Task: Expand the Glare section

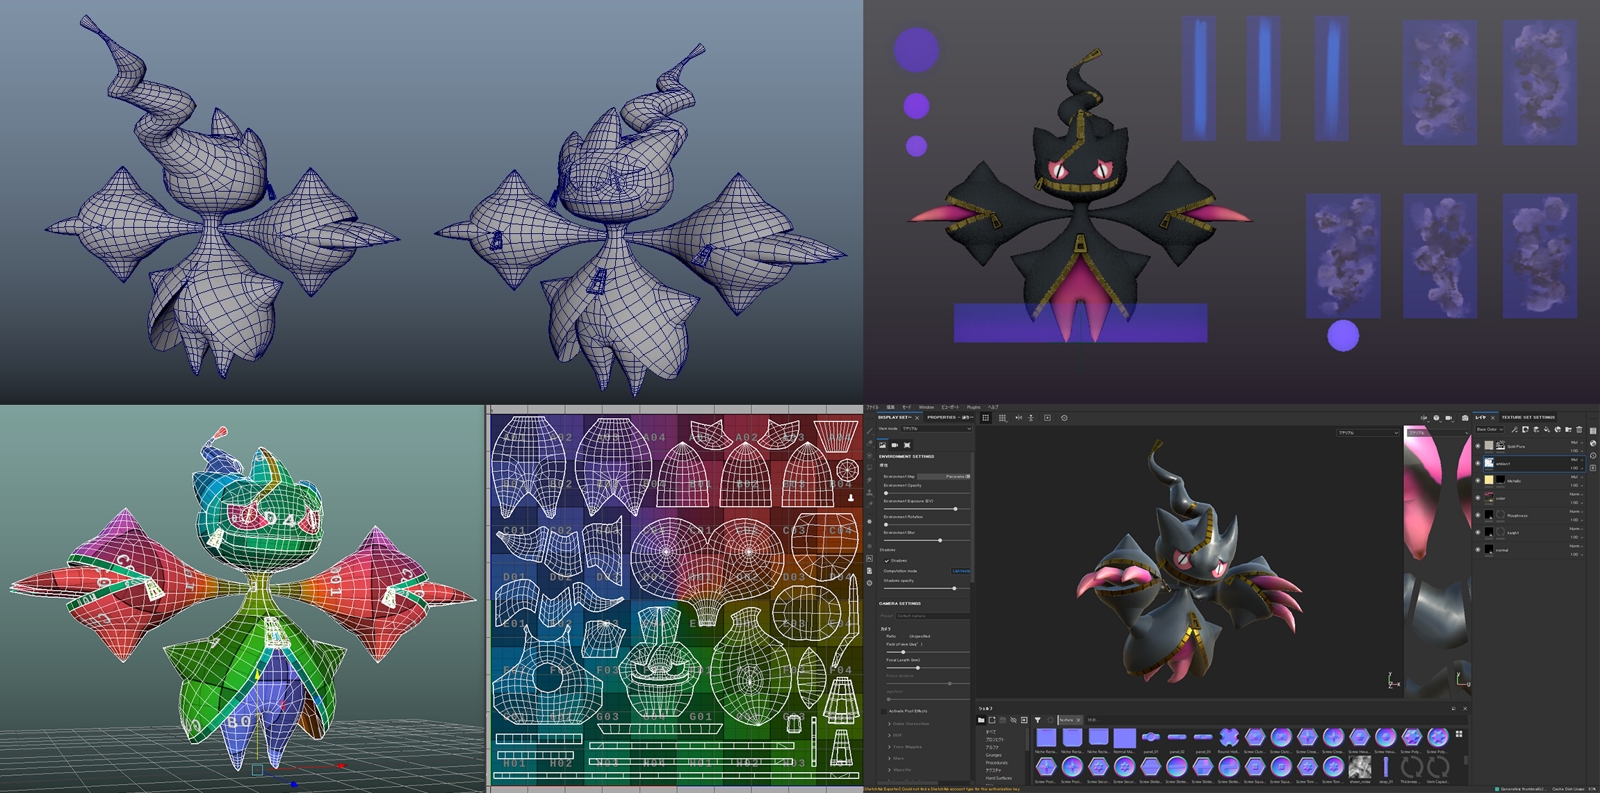Action: pos(898,758)
